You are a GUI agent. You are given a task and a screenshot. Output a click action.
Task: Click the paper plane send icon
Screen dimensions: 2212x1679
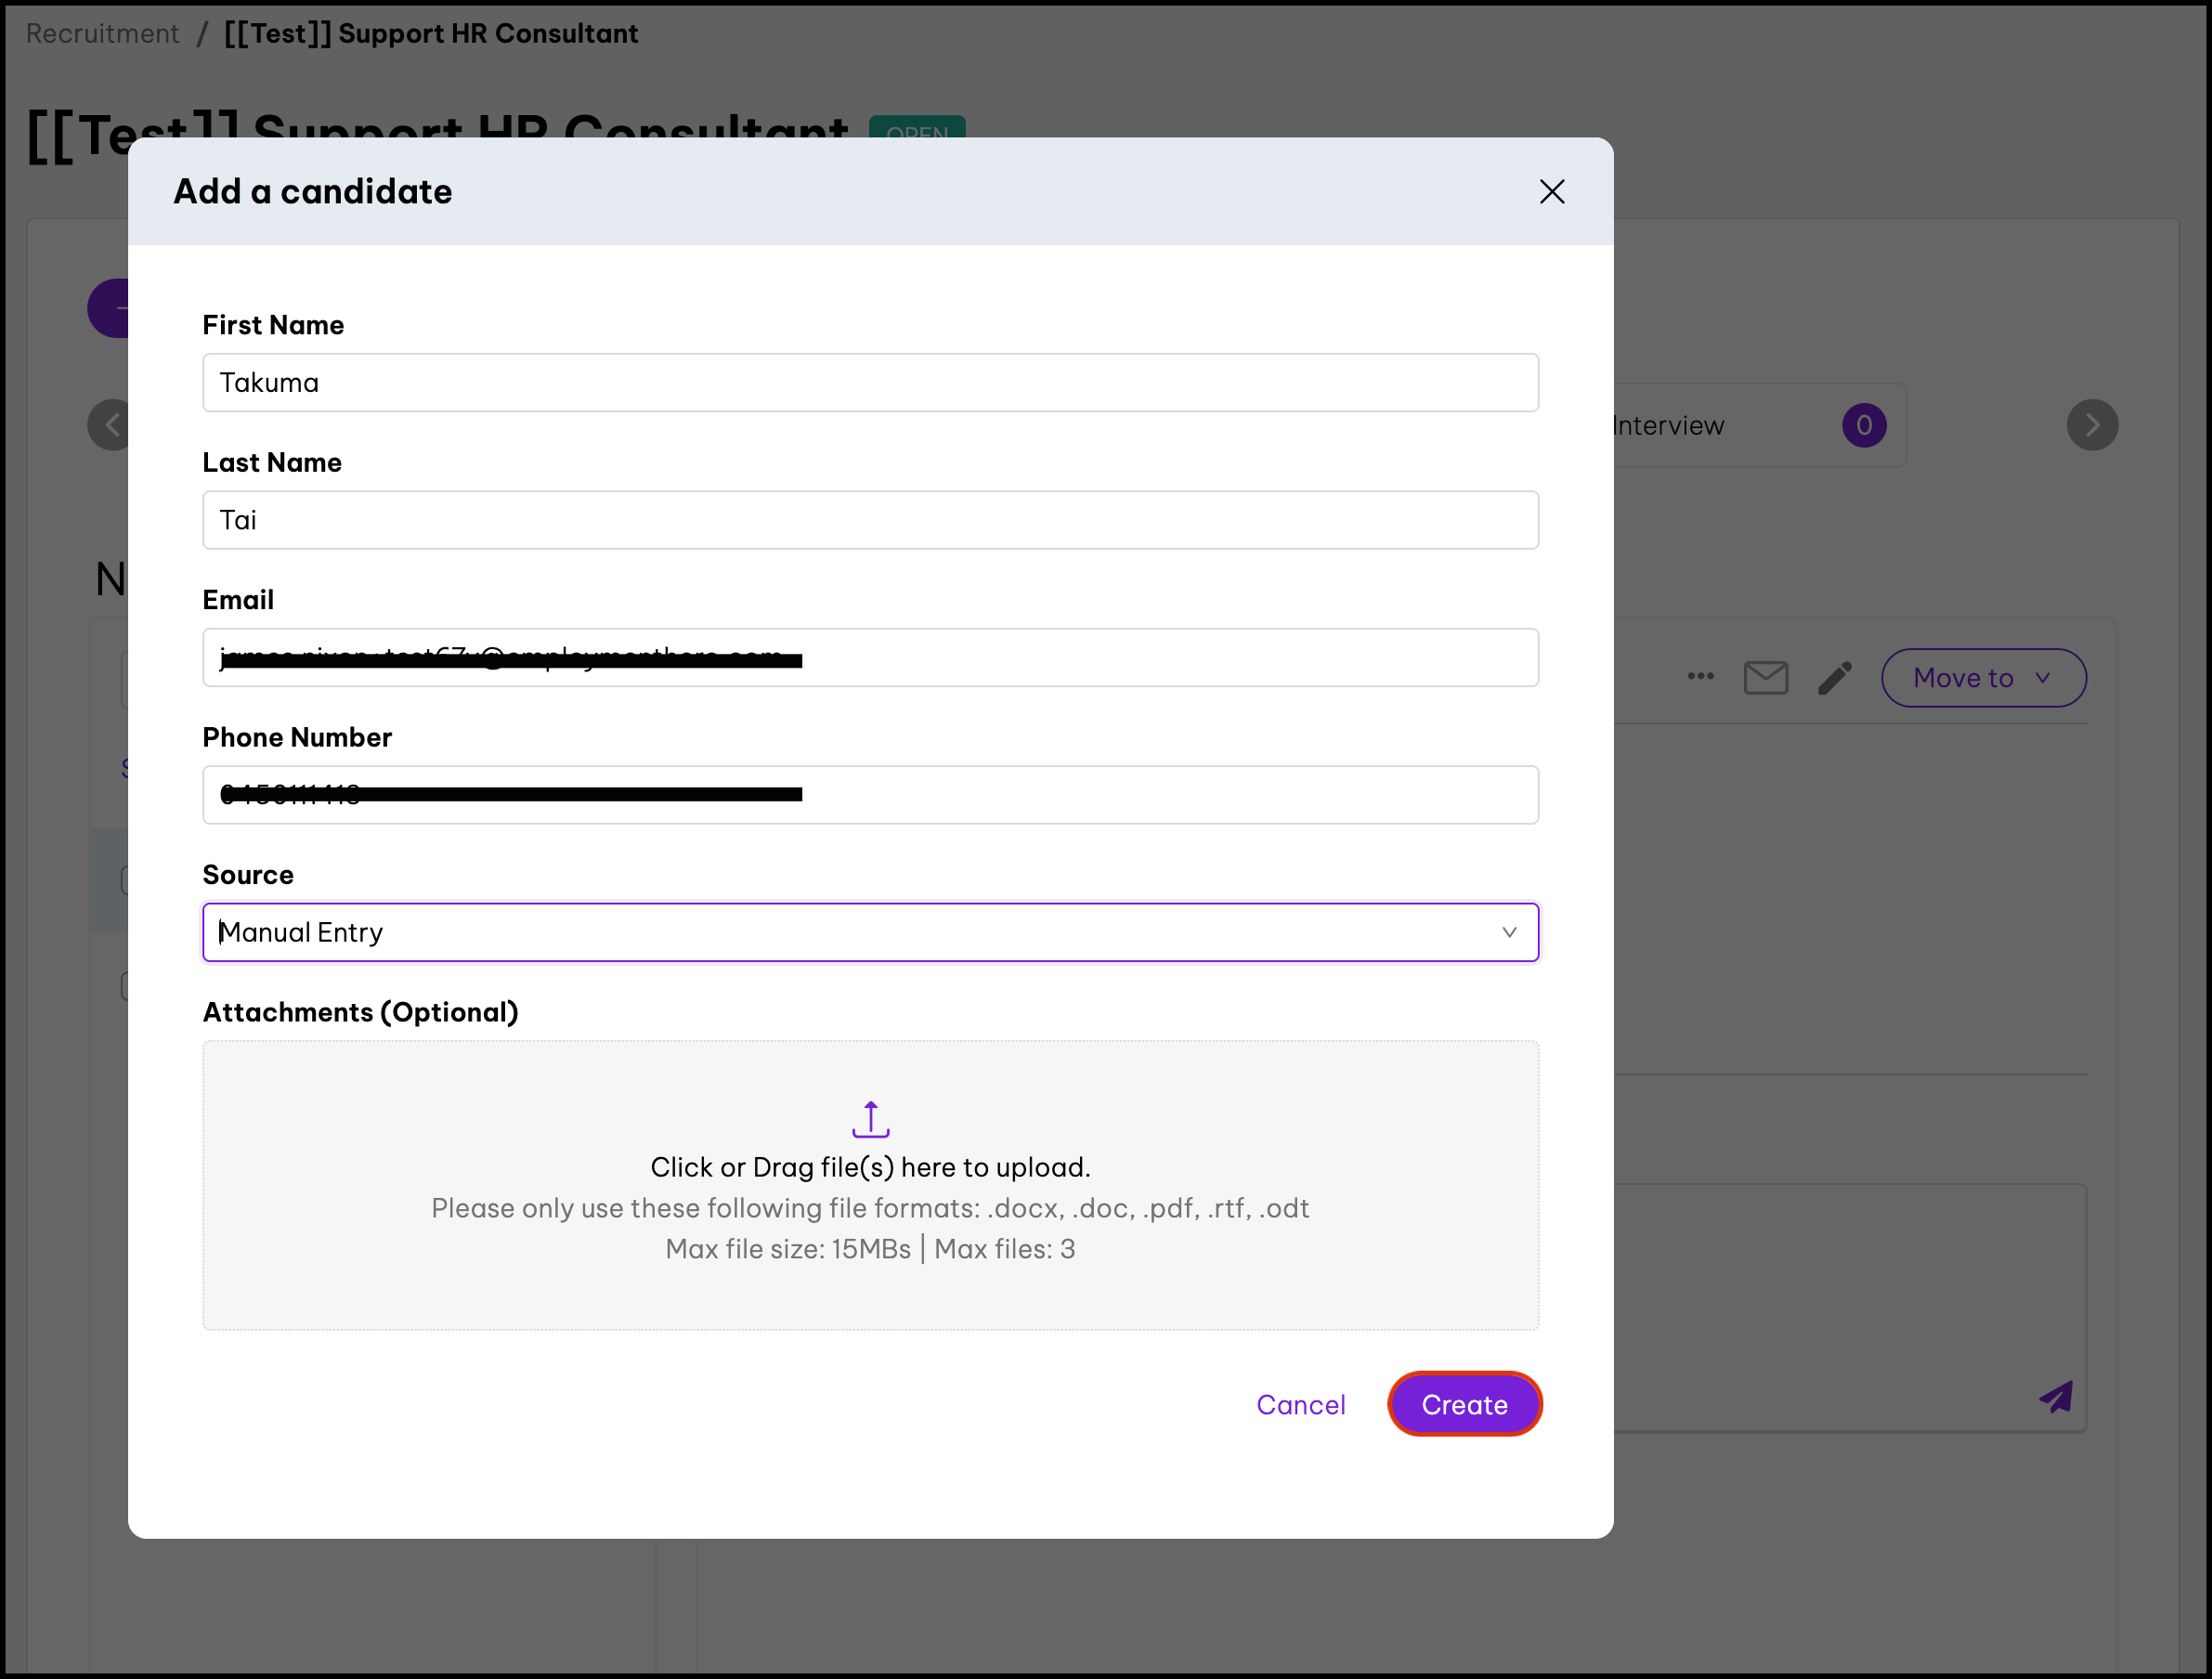2056,1397
